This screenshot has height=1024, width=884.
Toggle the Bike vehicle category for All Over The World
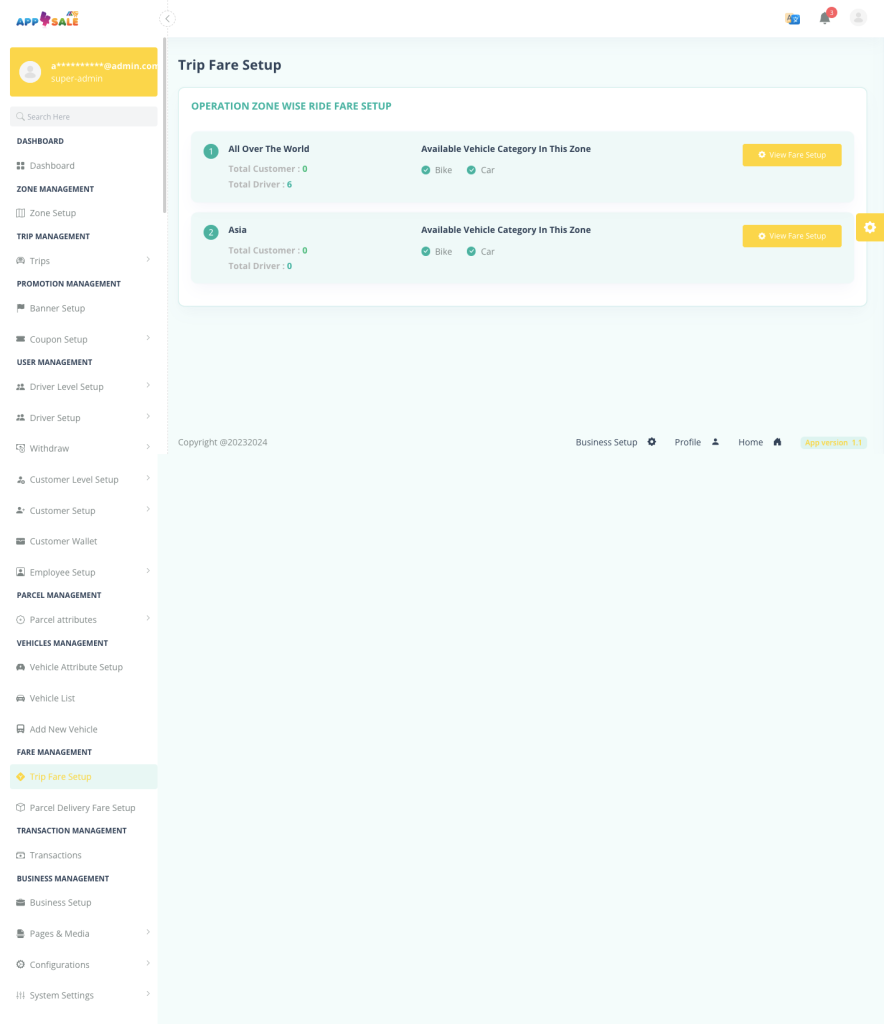pos(426,169)
